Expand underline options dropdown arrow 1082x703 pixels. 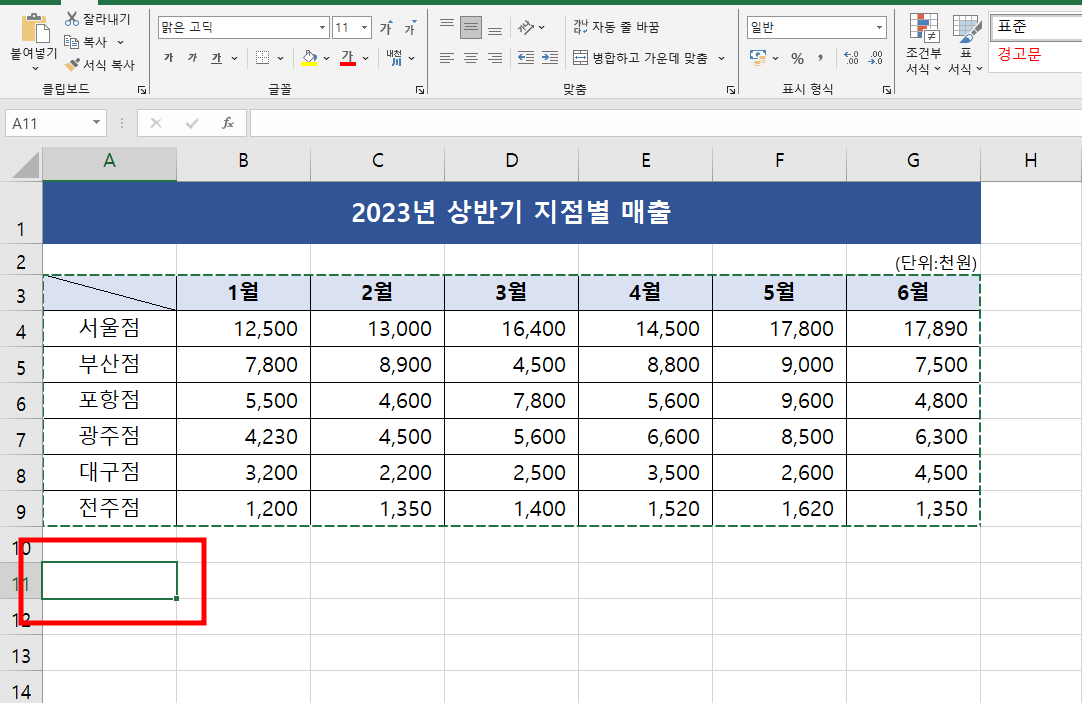pos(235,58)
